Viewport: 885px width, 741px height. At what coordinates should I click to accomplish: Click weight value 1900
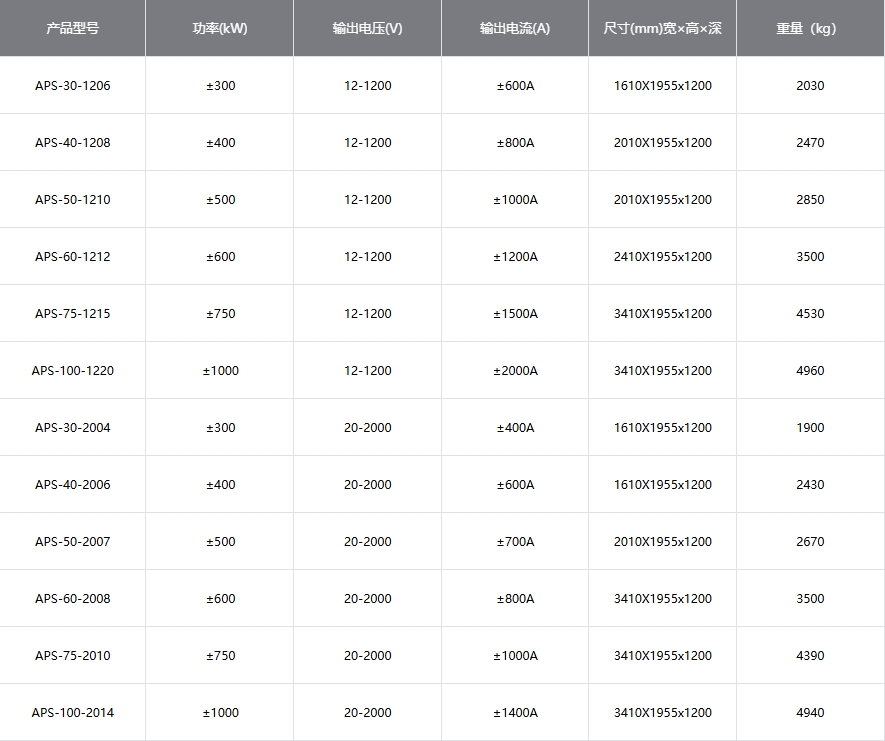pos(810,428)
